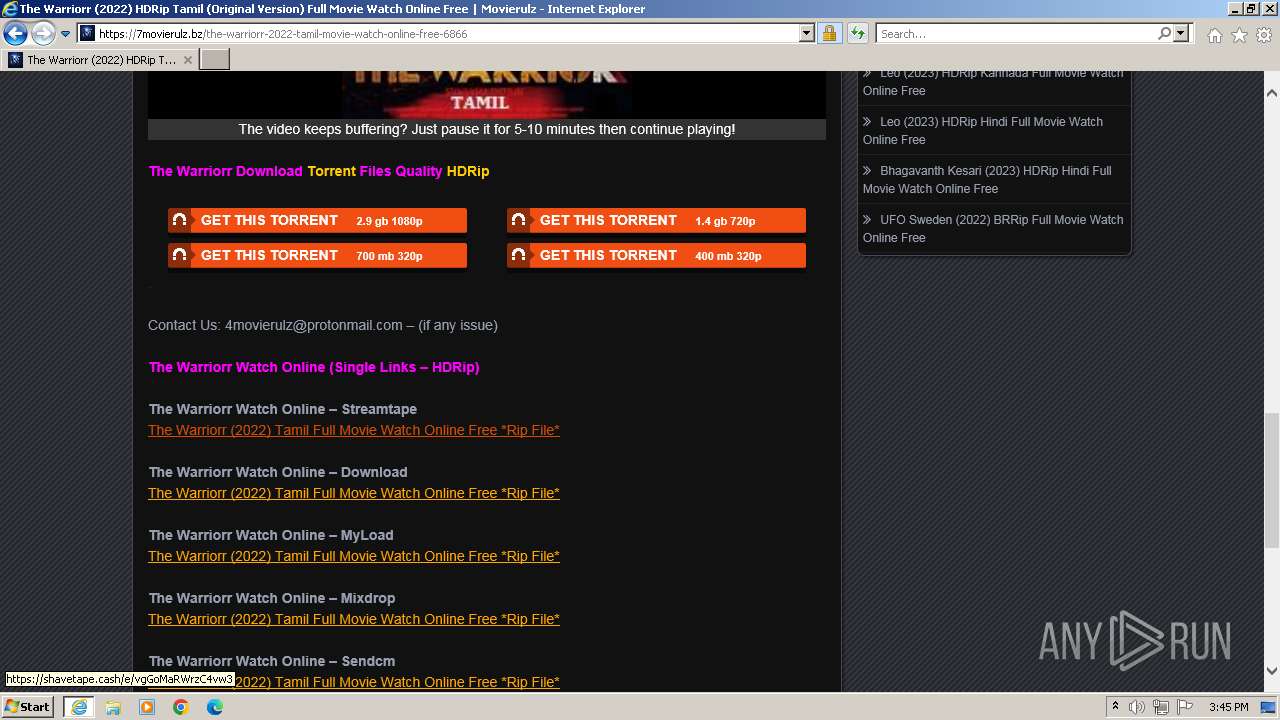
Task: Launch Windows Media Player from taskbar
Action: (147, 707)
